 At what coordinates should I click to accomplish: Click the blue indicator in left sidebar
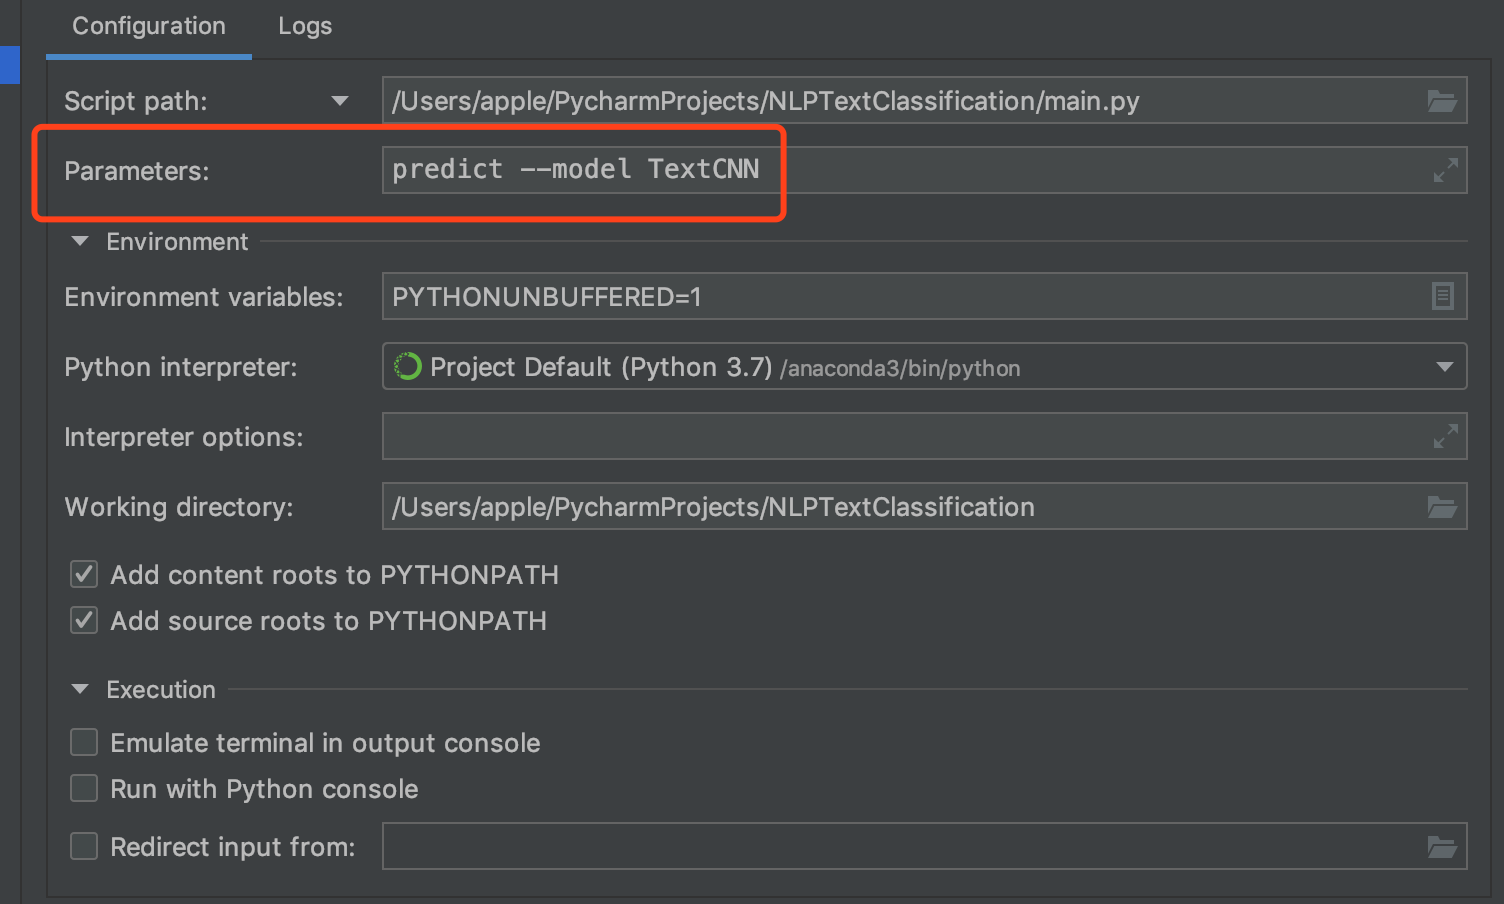[9, 65]
